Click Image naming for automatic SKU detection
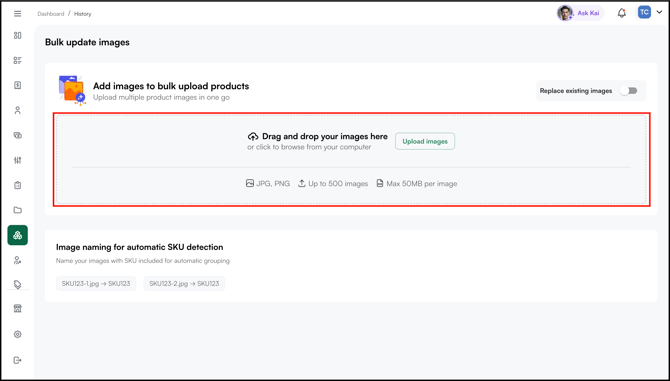The height and width of the screenshot is (381, 670). click(x=139, y=247)
